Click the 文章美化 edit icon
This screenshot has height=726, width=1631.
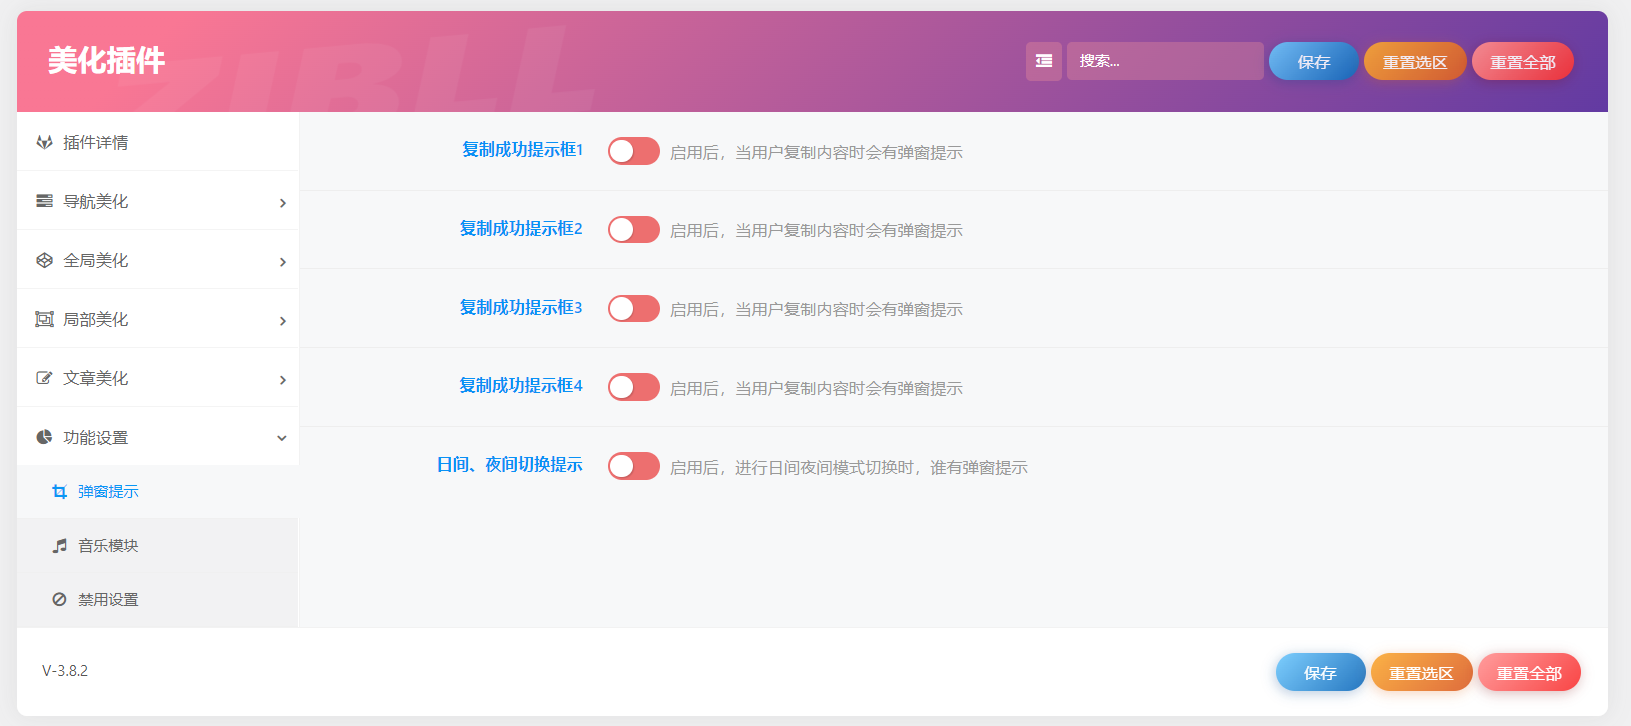point(44,378)
